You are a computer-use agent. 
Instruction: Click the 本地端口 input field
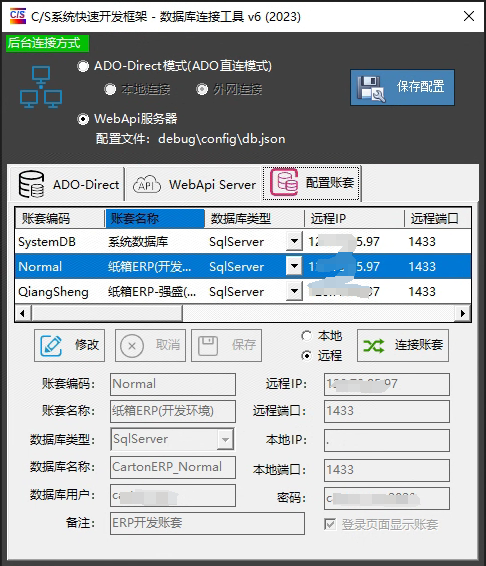(x=387, y=470)
